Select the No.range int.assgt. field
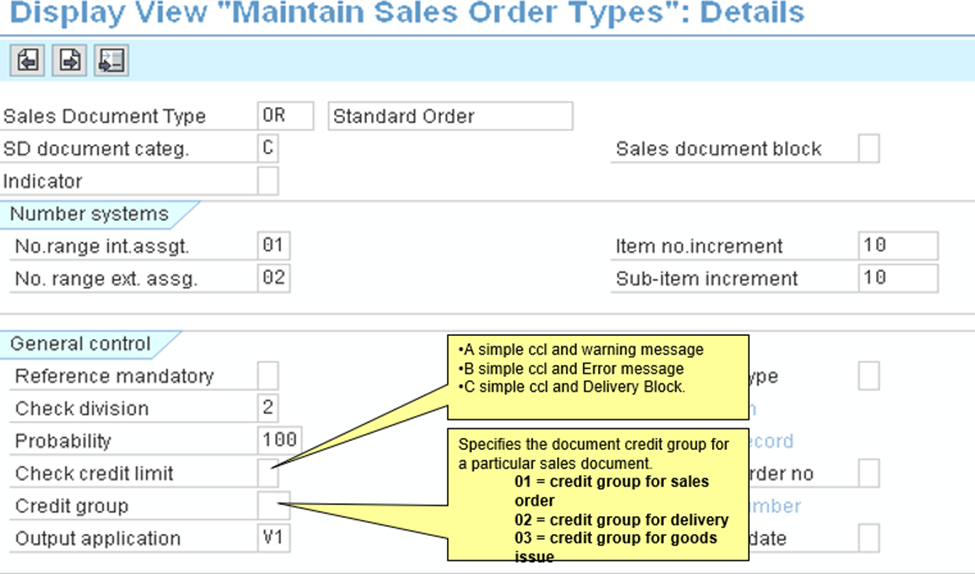975x574 pixels. (x=273, y=245)
